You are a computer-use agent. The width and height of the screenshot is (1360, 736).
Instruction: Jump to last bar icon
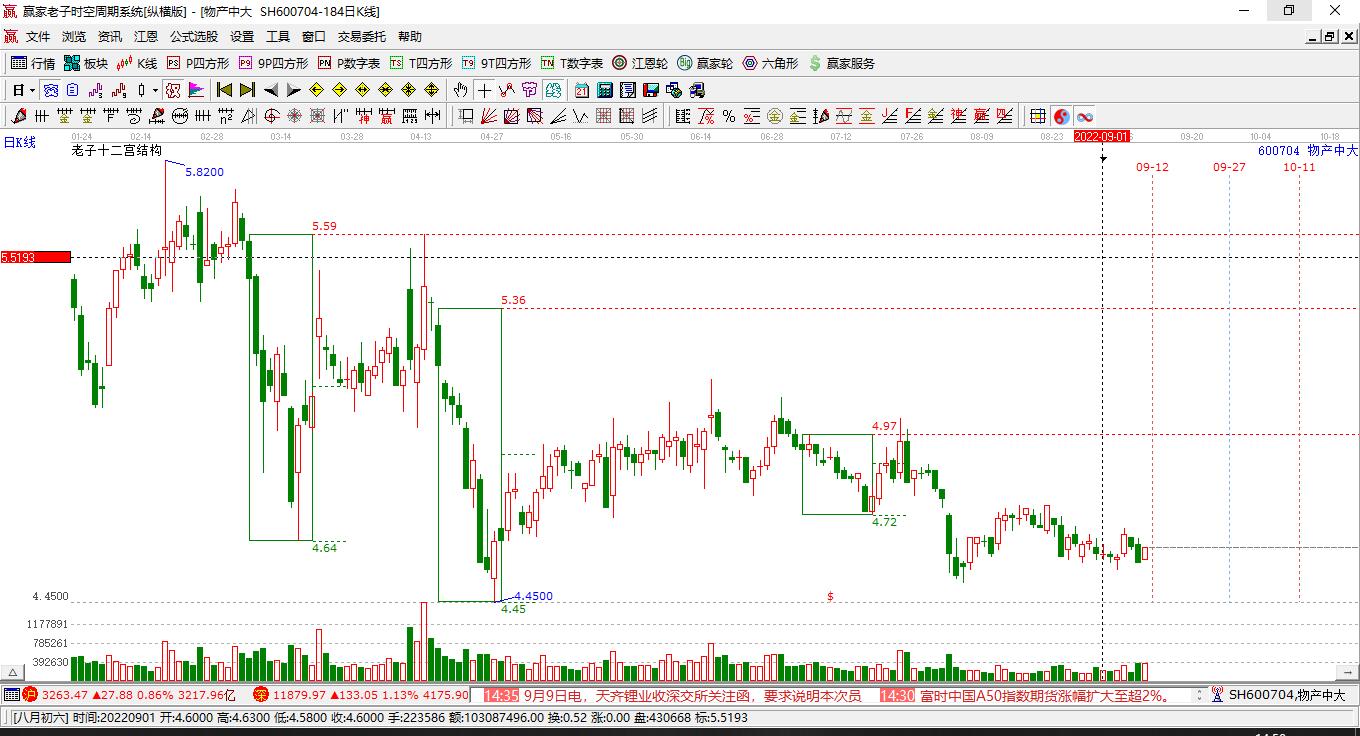point(247,90)
